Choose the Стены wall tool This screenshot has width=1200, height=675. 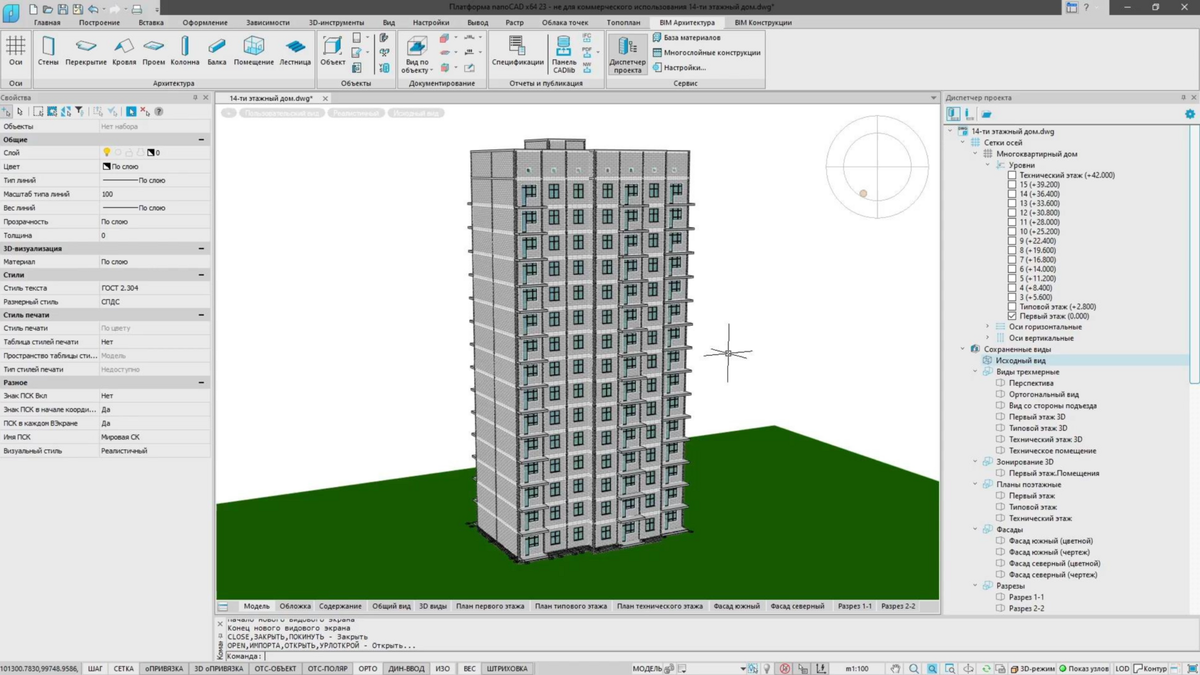click(48, 52)
